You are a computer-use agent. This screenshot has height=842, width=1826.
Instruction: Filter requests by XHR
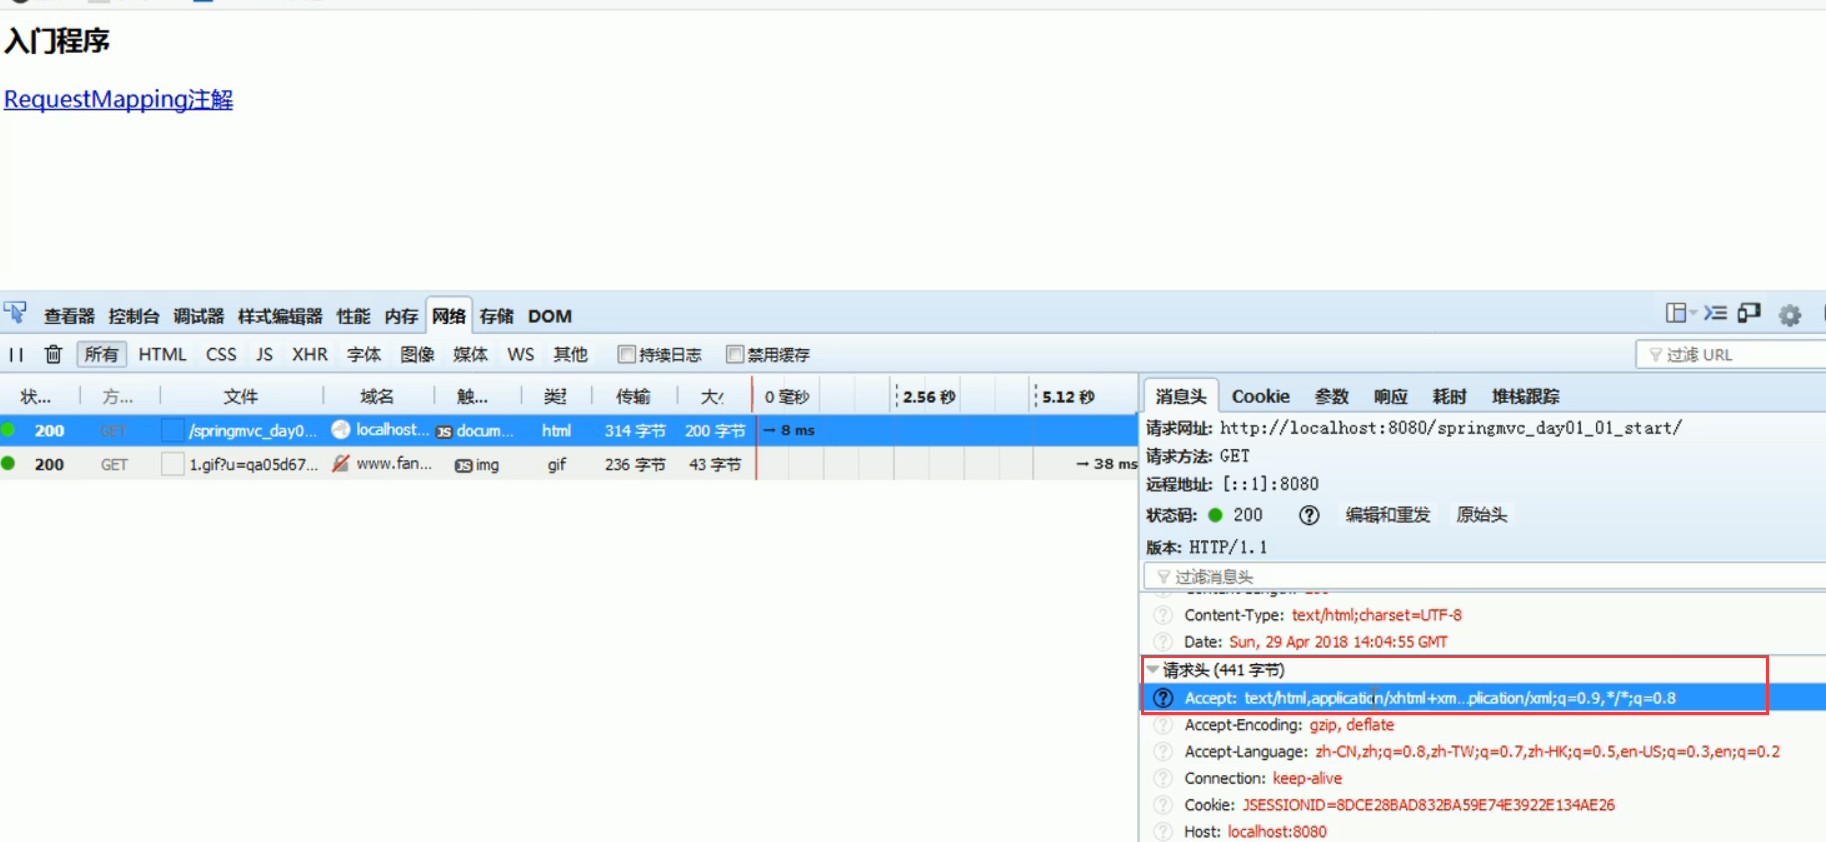pos(310,354)
